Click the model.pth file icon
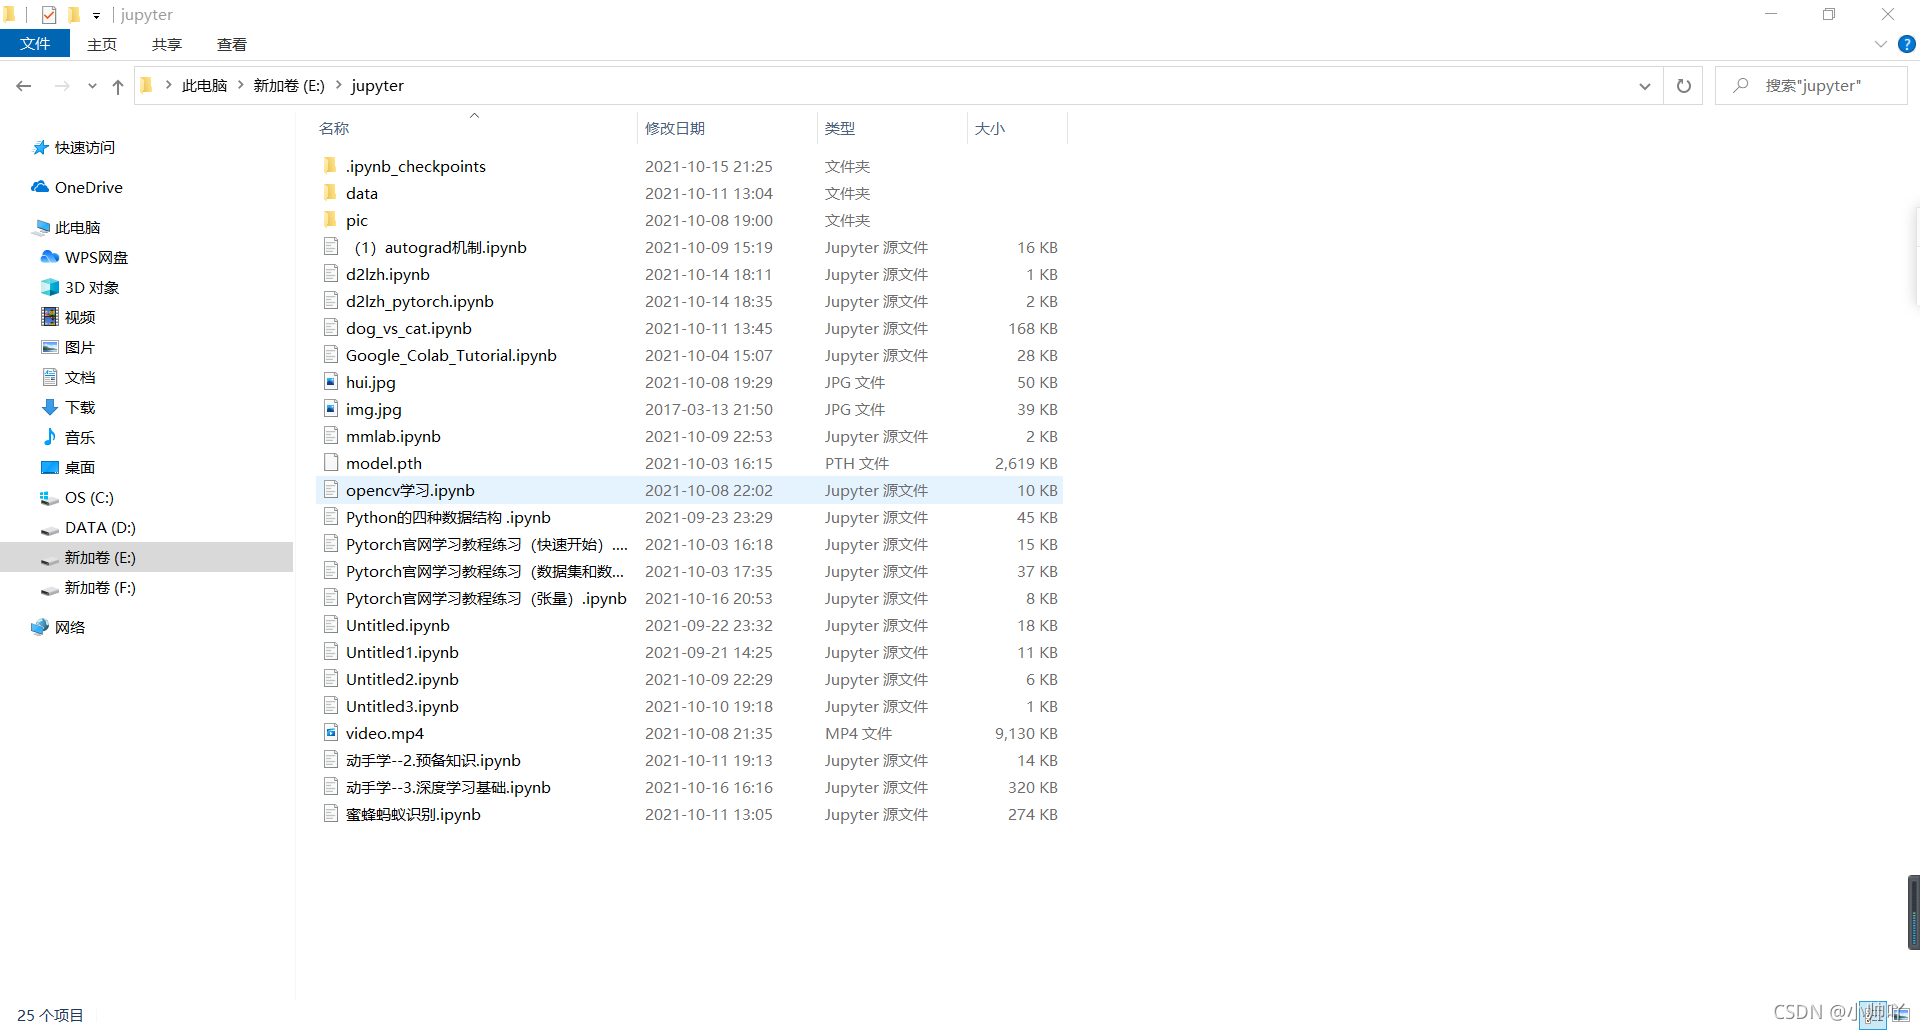The width and height of the screenshot is (1920, 1030). [331, 462]
